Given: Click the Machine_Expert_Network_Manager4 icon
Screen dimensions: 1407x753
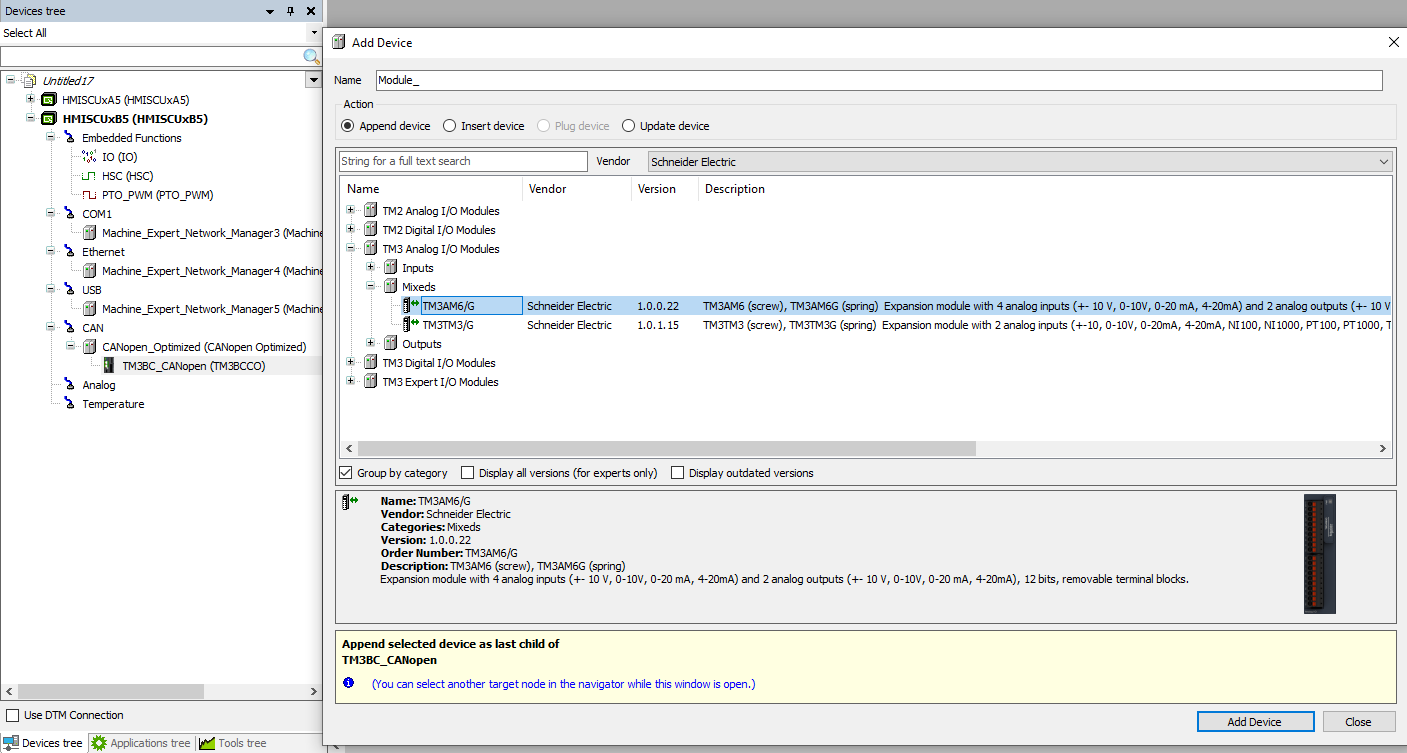Looking at the screenshot, I should (x=90, y=271).
